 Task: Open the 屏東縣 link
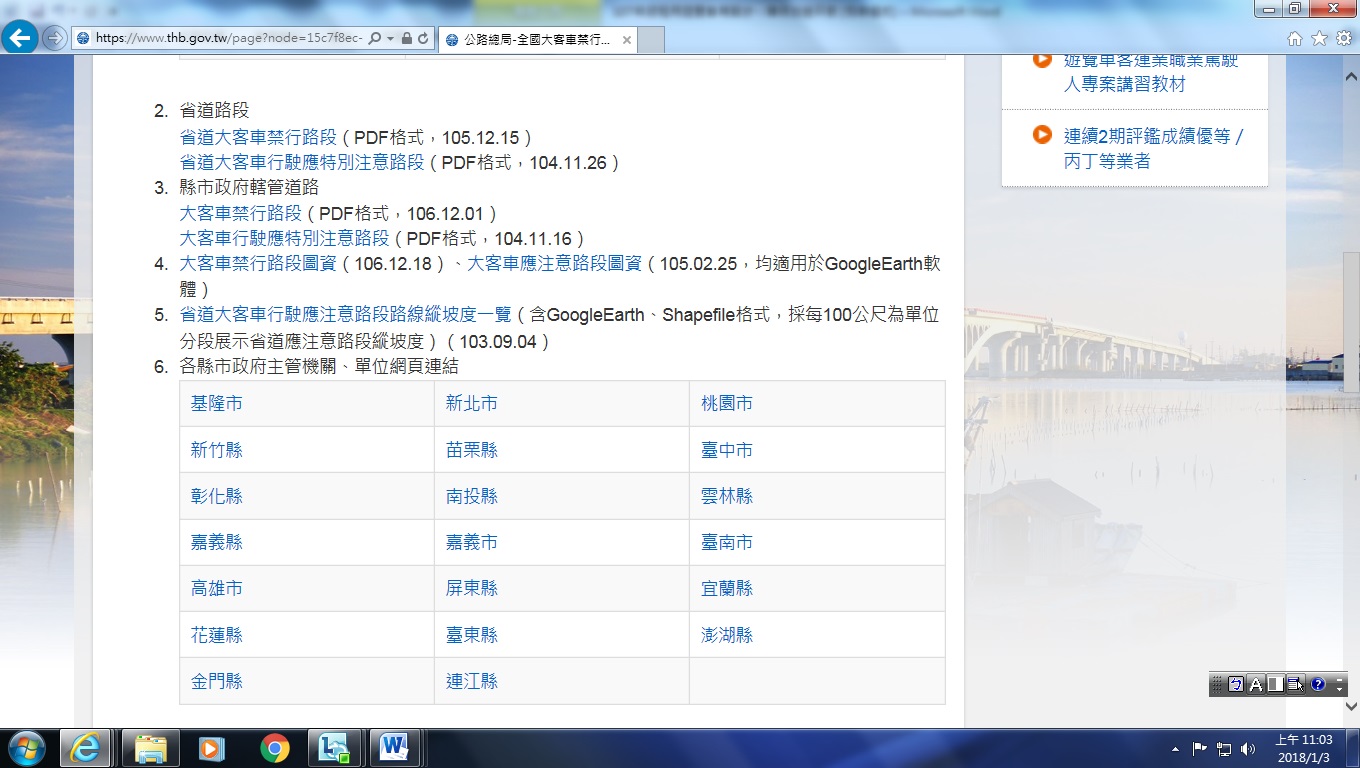pyautogui.click(x=472, y=588)
